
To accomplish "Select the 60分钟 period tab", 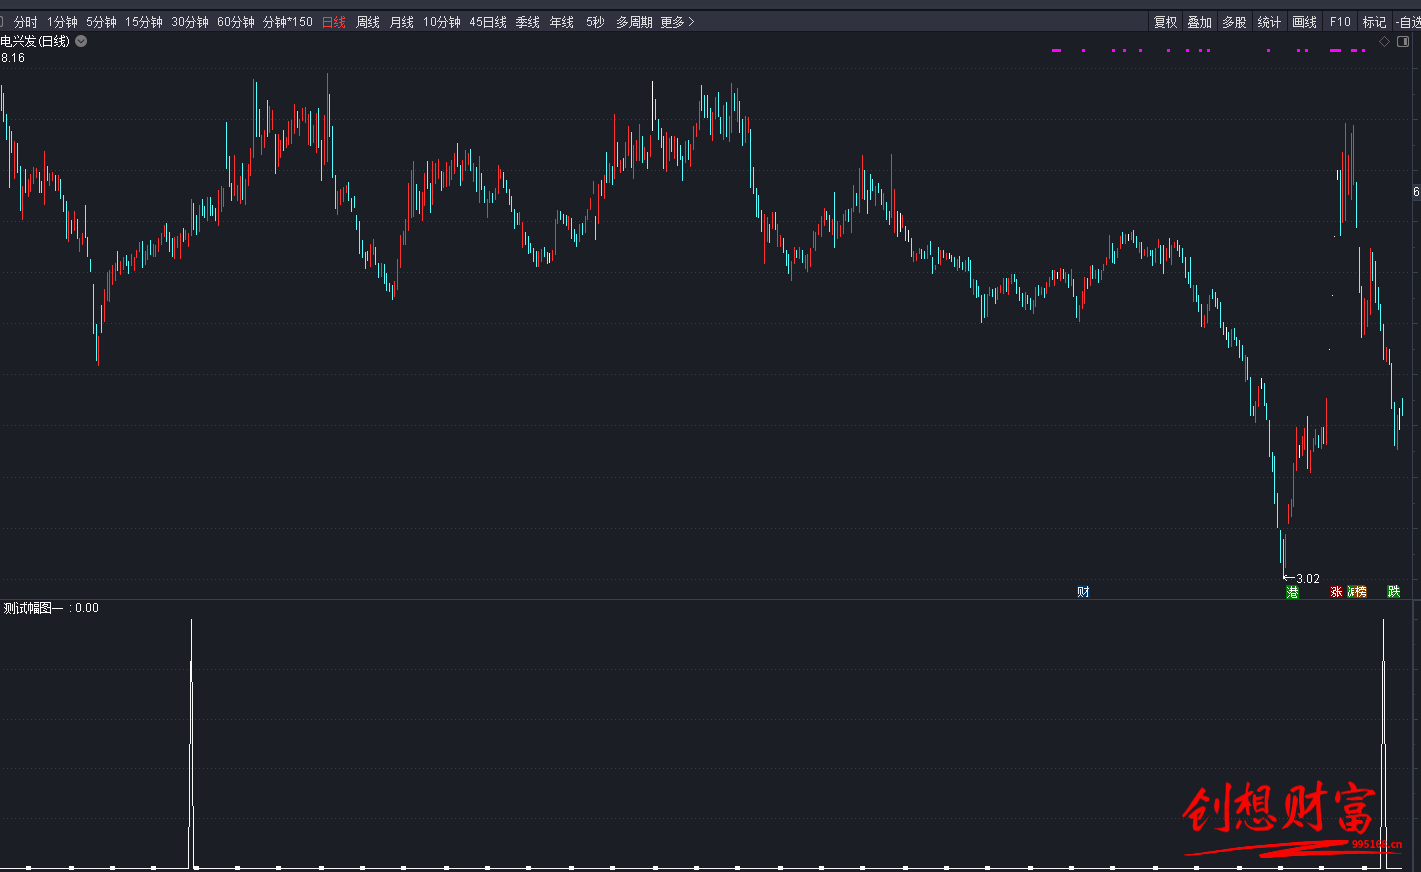I will 236,22.
